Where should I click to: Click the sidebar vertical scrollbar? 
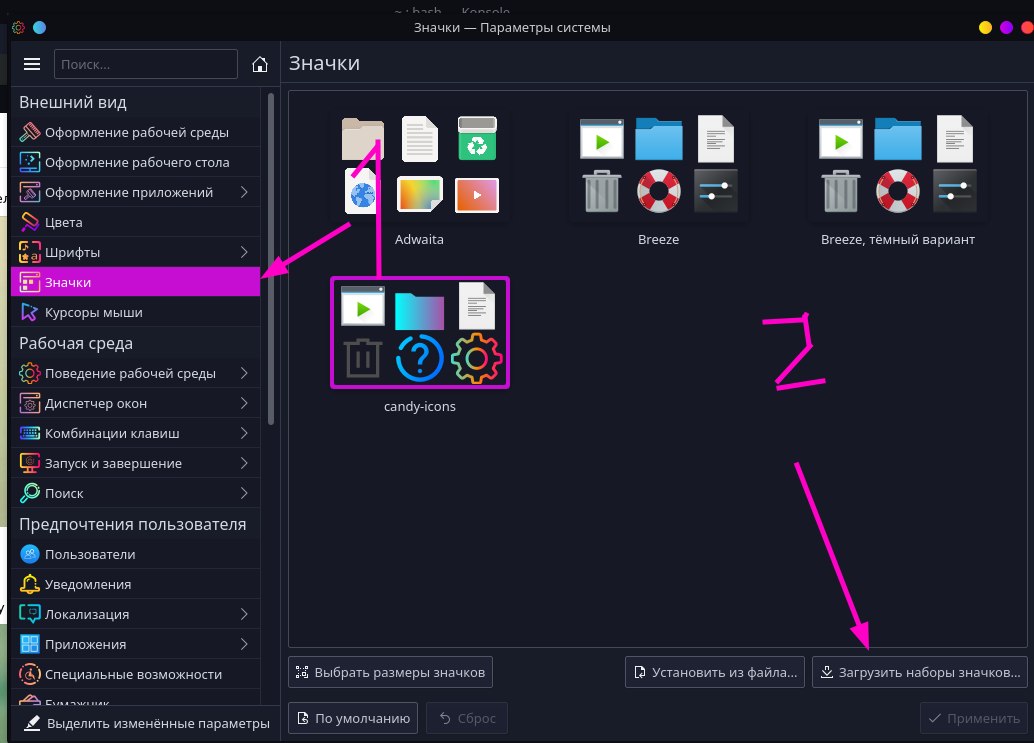coord(270,259)
